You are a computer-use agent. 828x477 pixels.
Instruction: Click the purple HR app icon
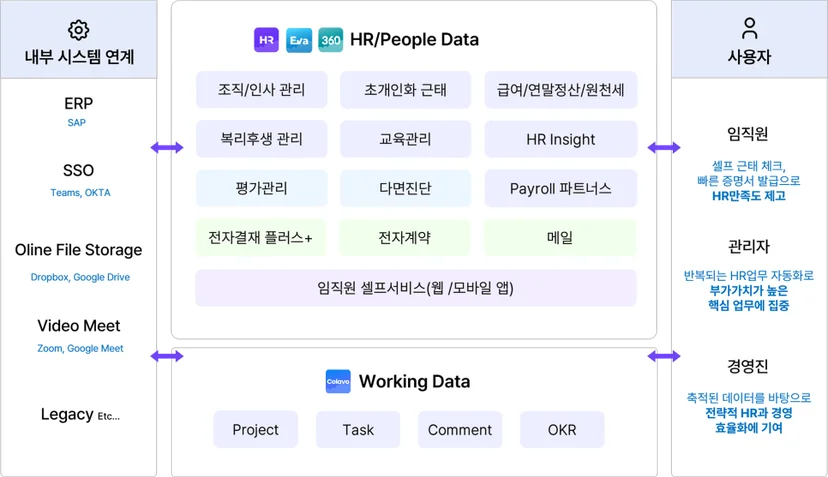tap(266, 40)
